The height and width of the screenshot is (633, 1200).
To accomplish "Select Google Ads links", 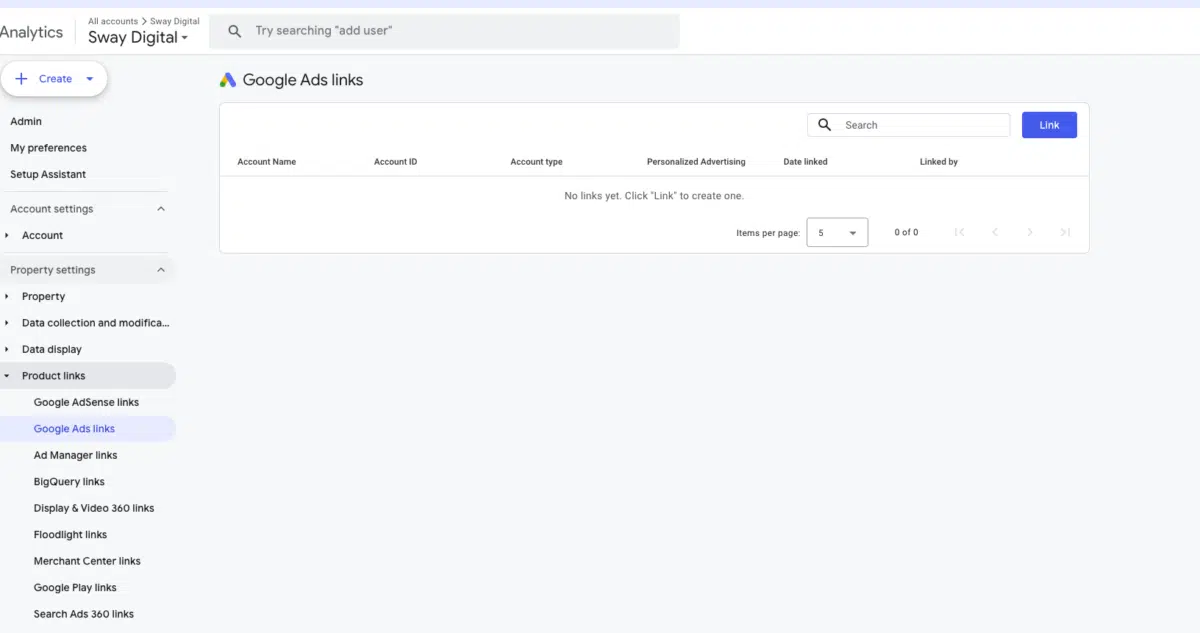I will point(74,429).
